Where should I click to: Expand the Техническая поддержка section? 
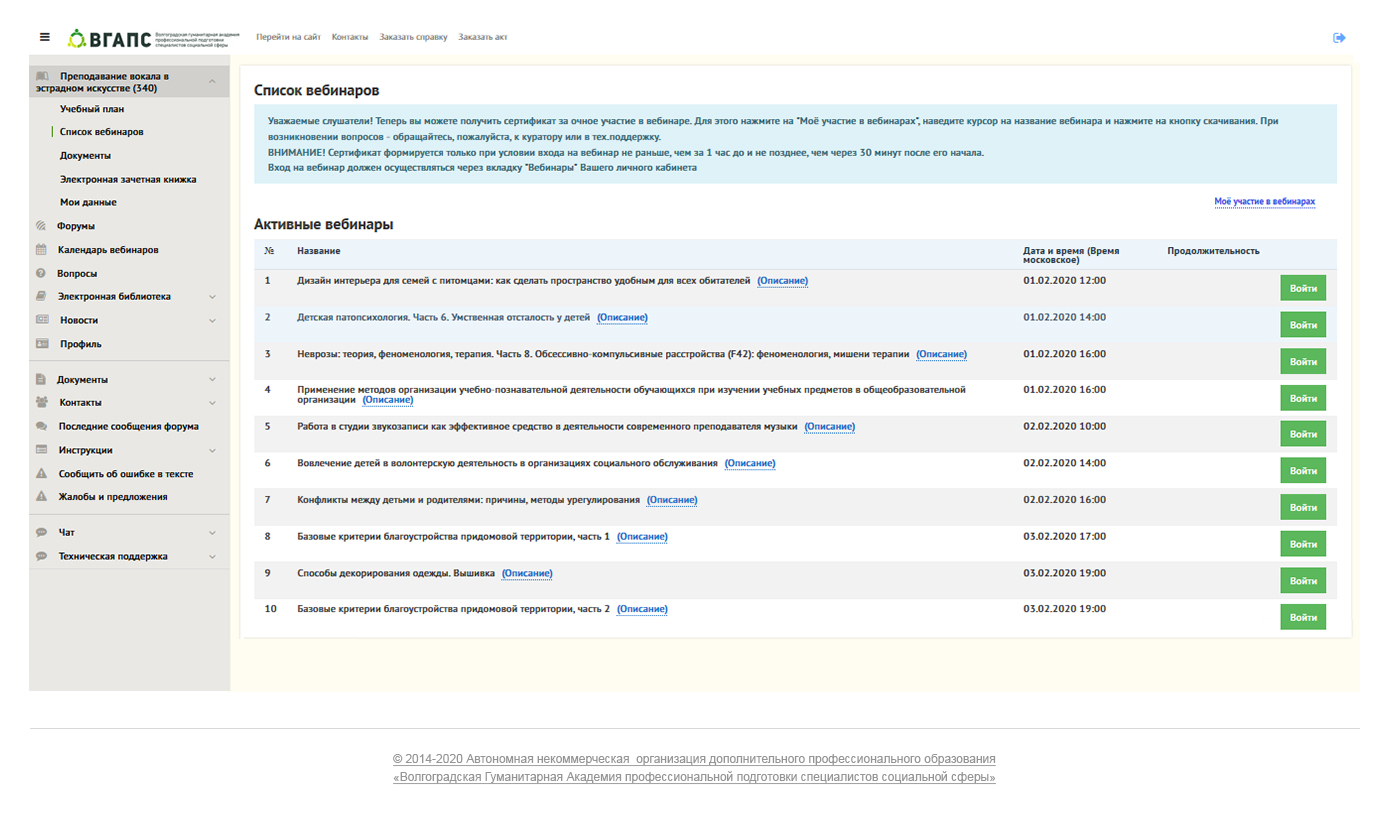coord(212,557)
